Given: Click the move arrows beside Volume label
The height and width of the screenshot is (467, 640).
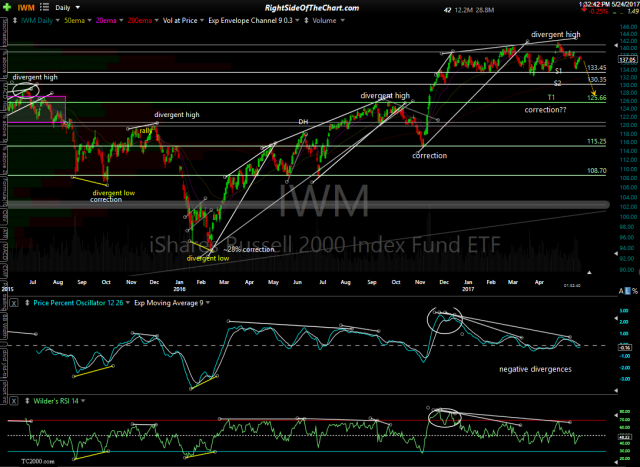Looking at the screenshot, I should (x=307, y=20).
